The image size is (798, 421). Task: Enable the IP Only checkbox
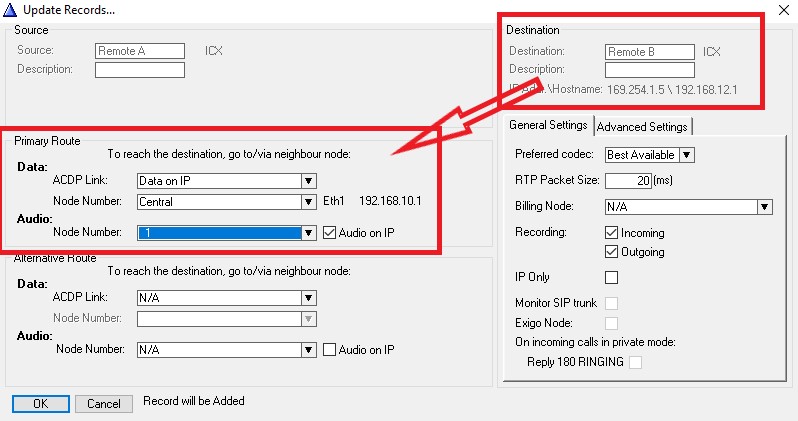point(611,277)
